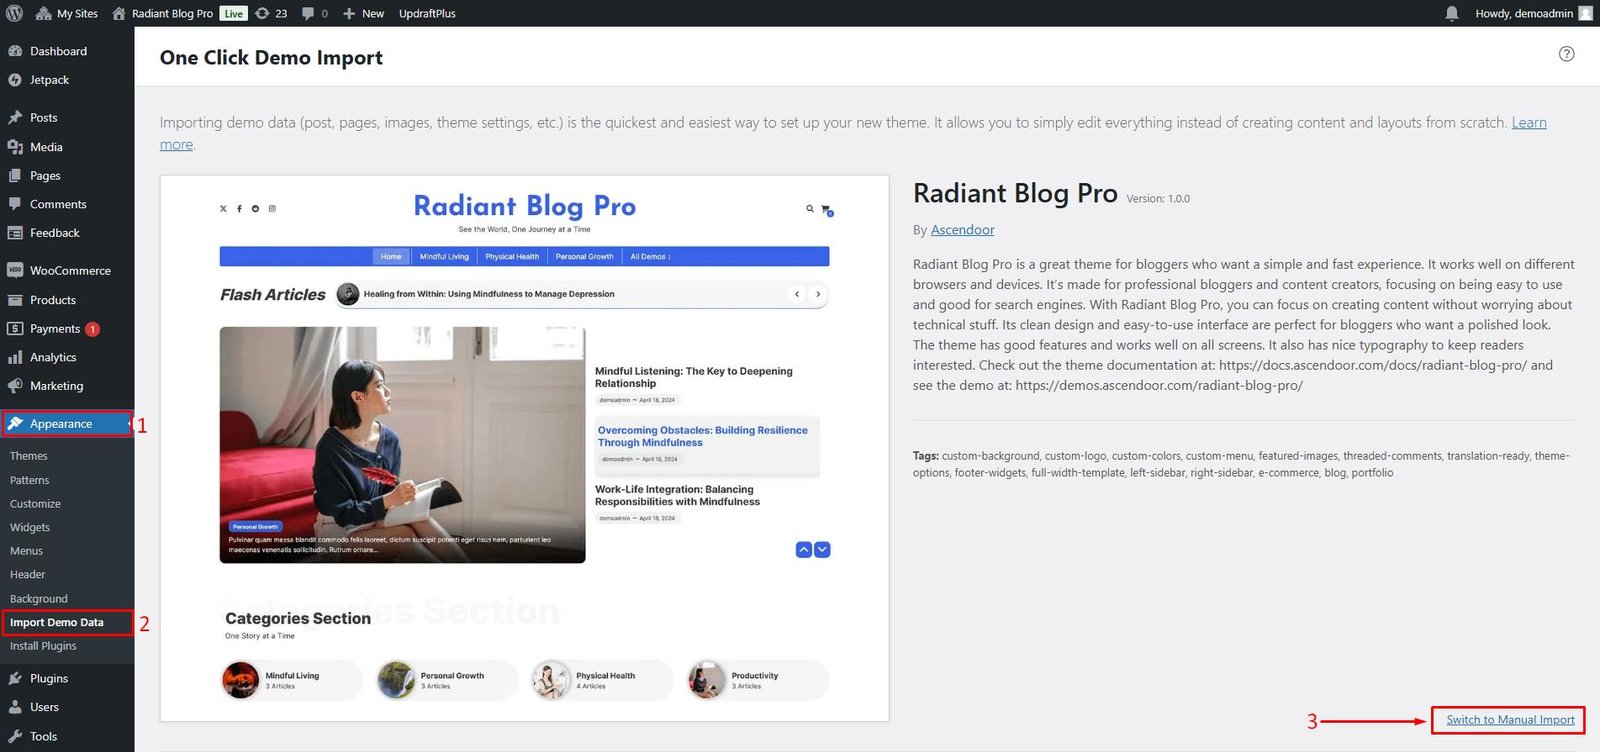Click the Dashboard gauge icon
Screen dimensions: 1600x752
pos(15,51)
